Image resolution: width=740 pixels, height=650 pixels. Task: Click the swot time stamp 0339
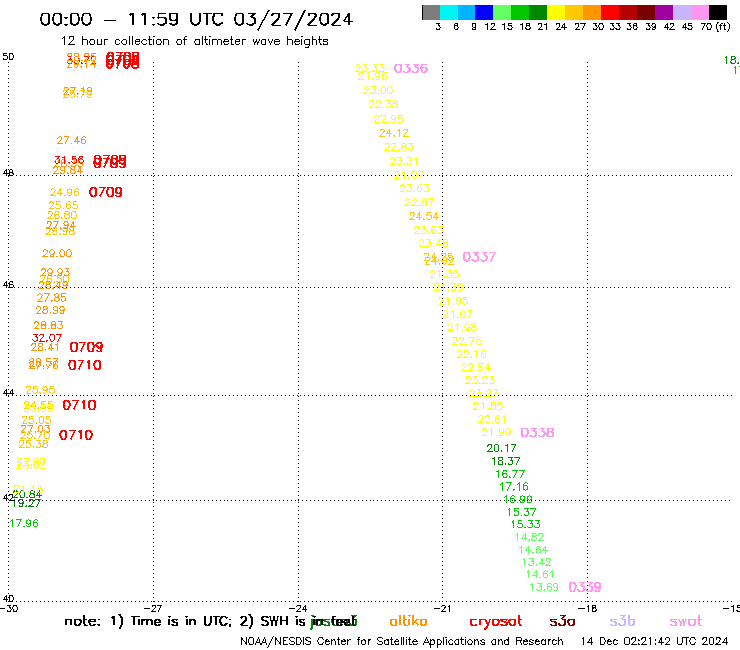coord(585,587)
